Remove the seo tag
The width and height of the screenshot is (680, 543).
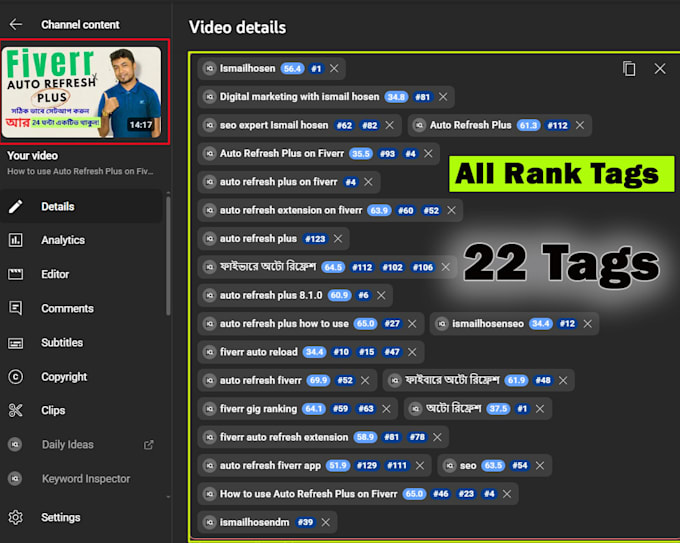click(540, 465)
